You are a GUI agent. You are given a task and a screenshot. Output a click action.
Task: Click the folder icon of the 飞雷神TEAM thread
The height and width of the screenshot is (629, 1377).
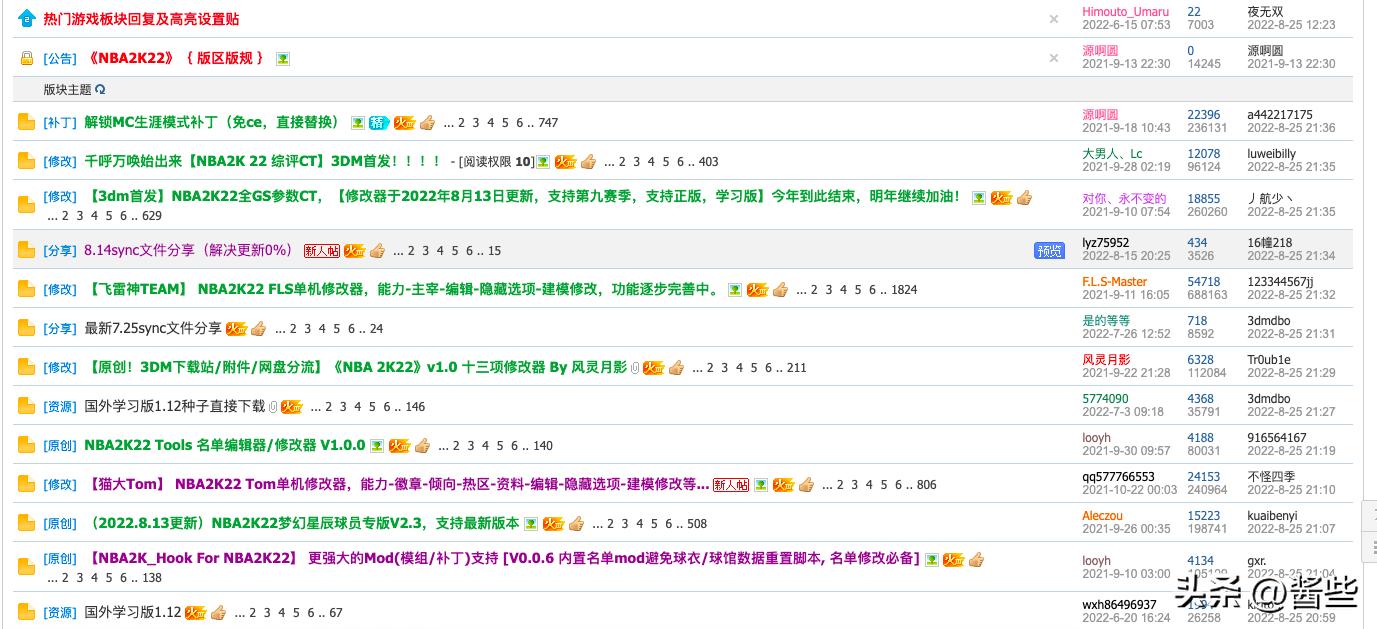click(x=27, y=290)
